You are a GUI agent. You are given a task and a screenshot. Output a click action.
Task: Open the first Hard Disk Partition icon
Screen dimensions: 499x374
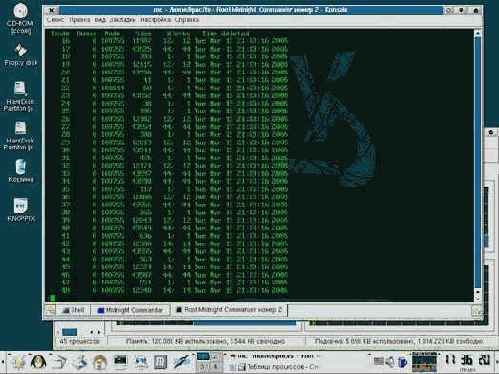click(19, 97)
